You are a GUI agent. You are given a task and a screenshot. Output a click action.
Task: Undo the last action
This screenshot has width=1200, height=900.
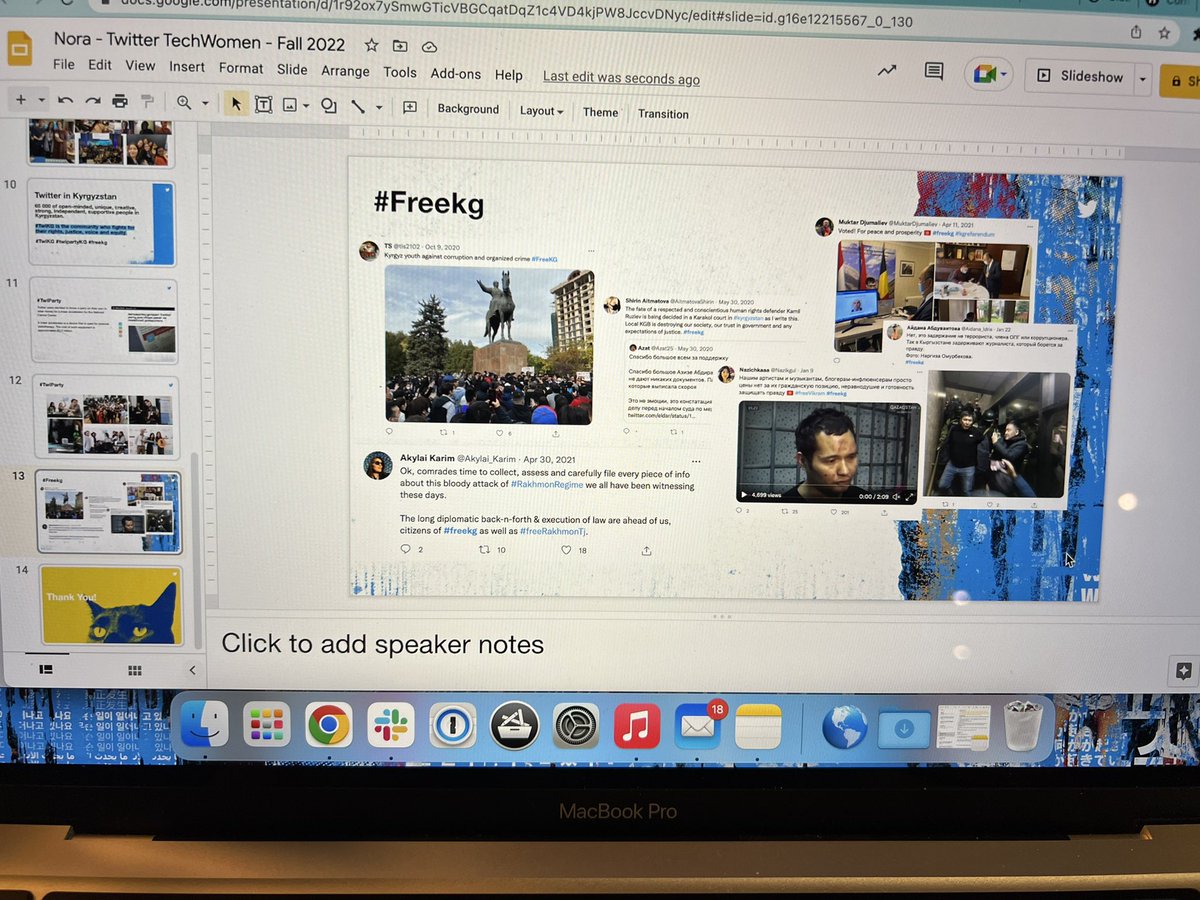pyautogui.click(x=66, y=101)
